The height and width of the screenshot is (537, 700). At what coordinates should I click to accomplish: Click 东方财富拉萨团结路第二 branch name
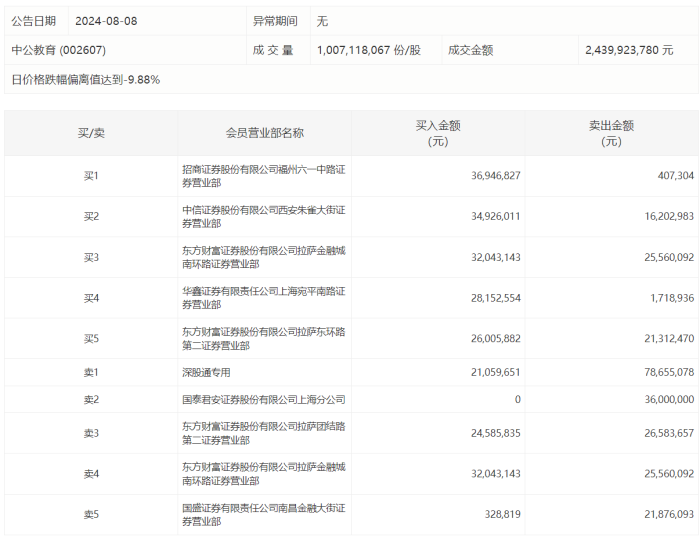pyautogui.click(x=263, y=433)
